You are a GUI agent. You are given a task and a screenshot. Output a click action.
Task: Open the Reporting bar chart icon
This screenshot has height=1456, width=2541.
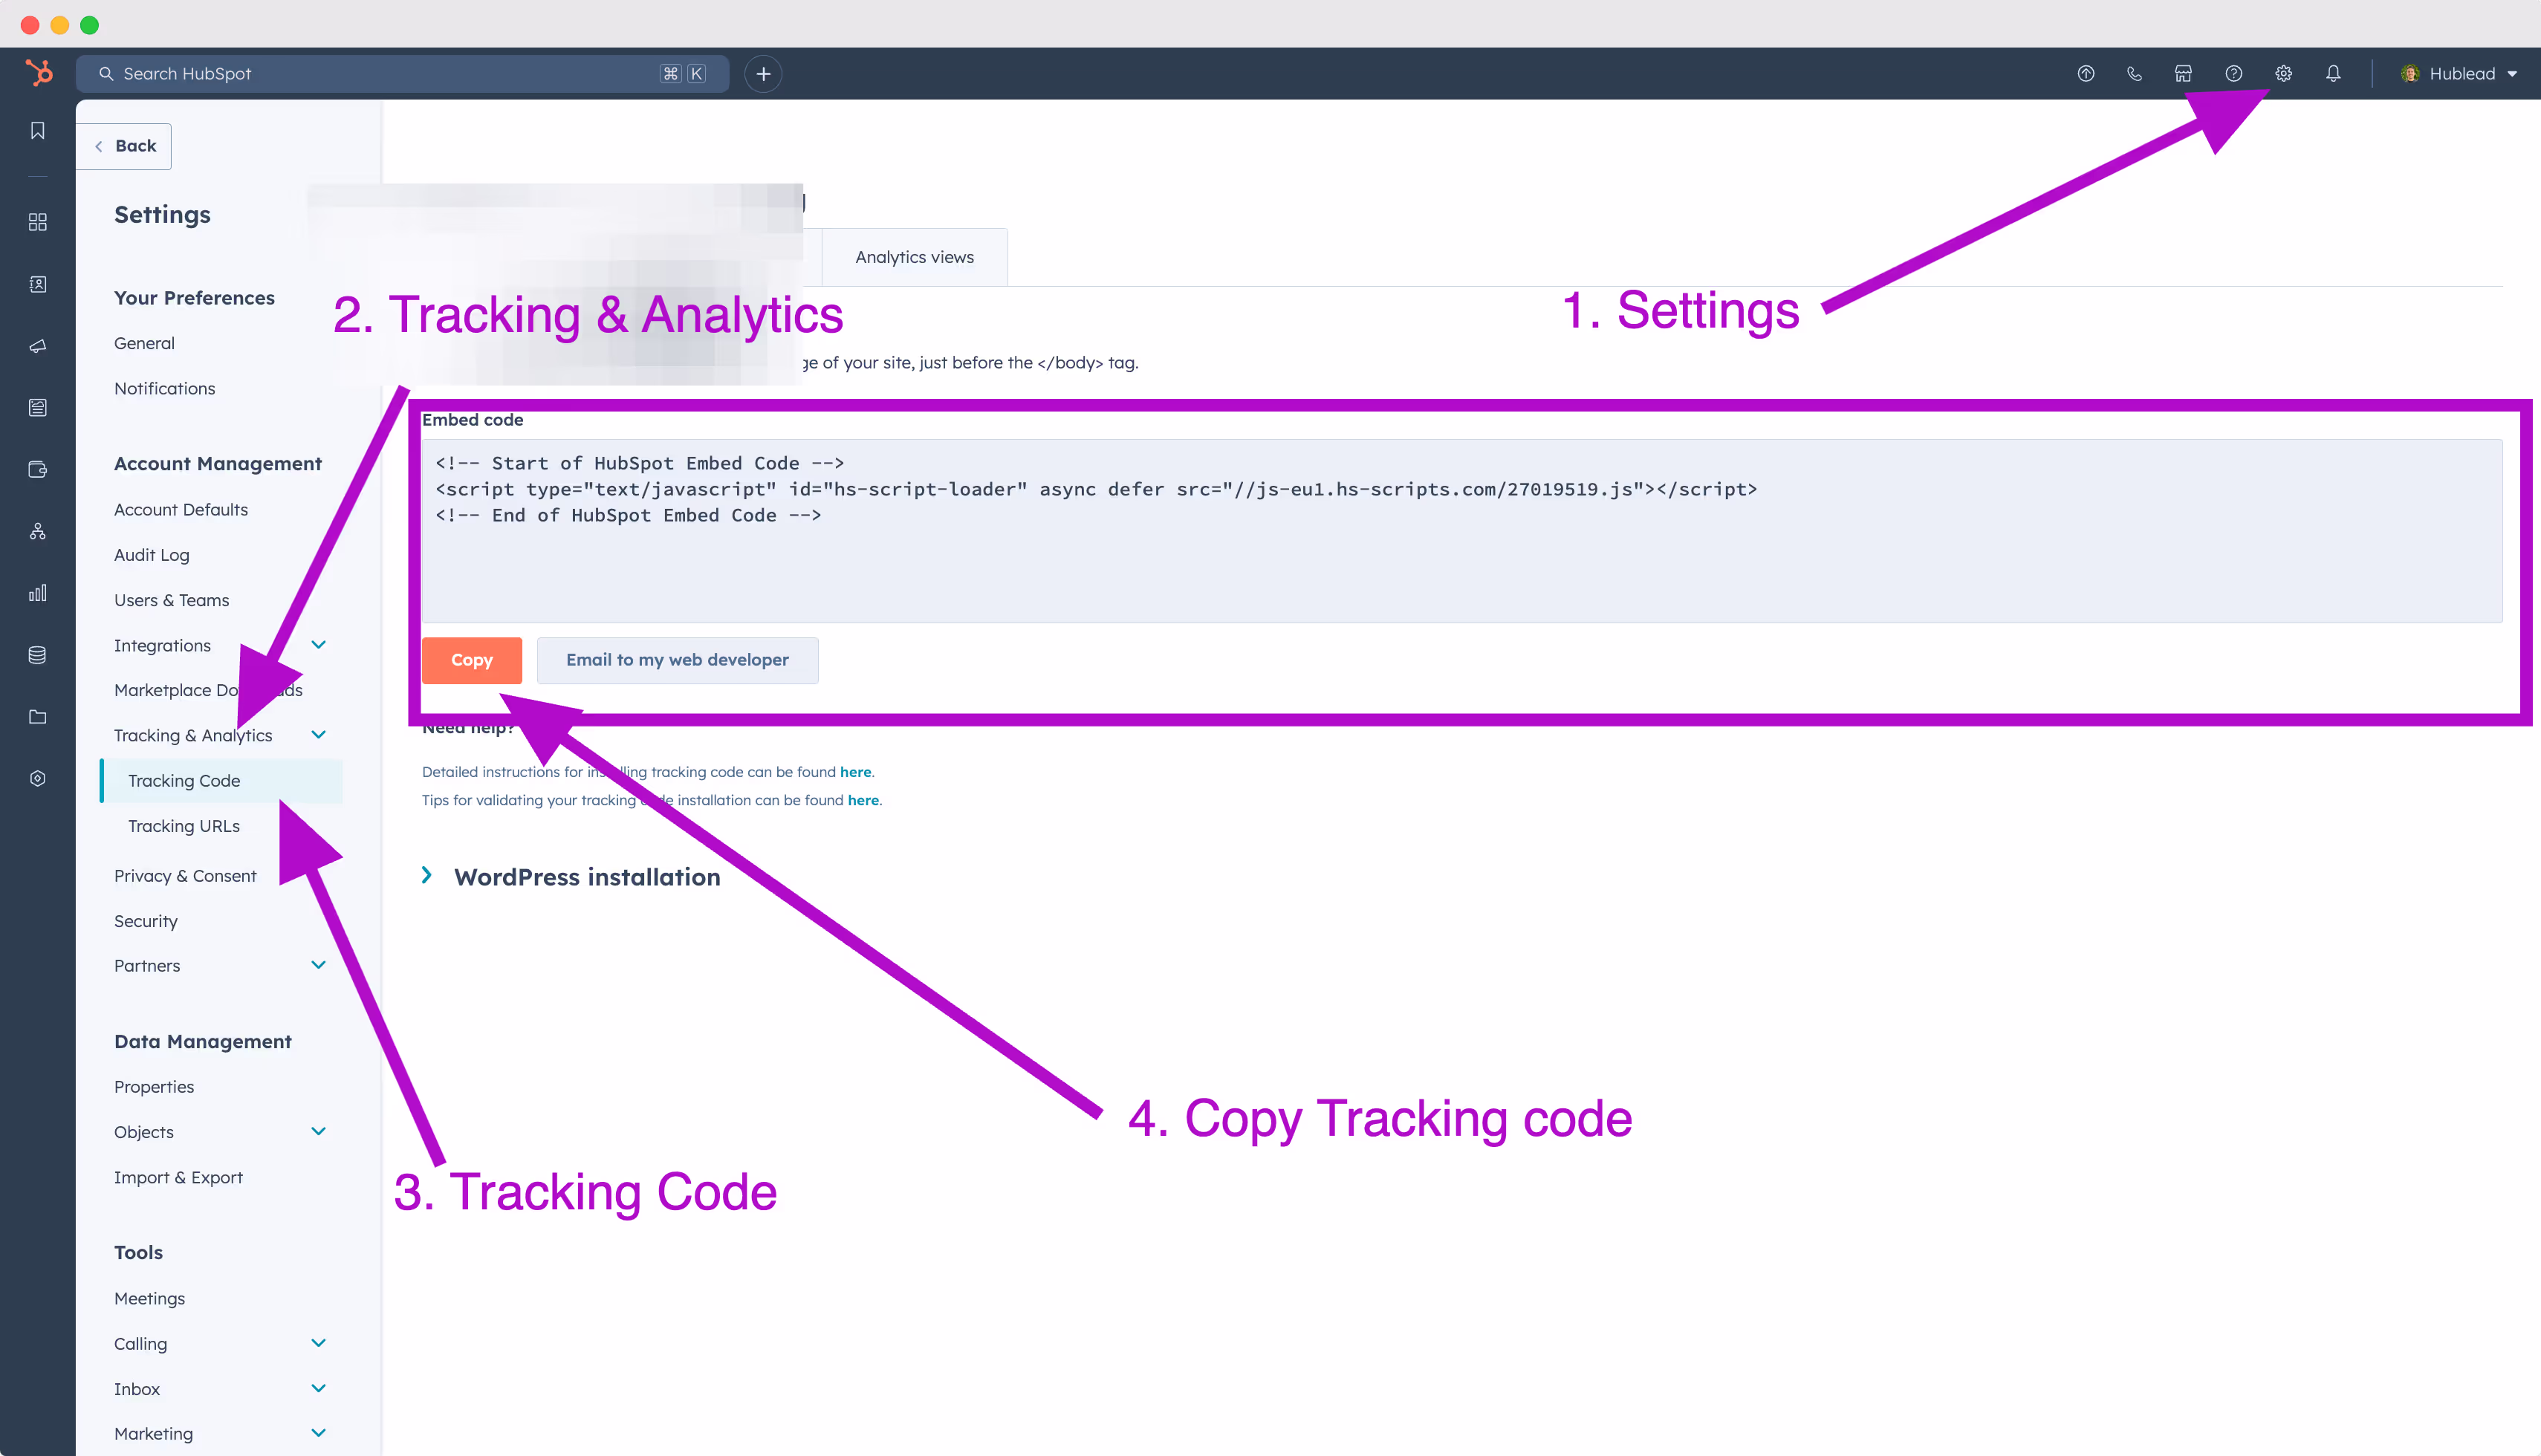[38, 593]
